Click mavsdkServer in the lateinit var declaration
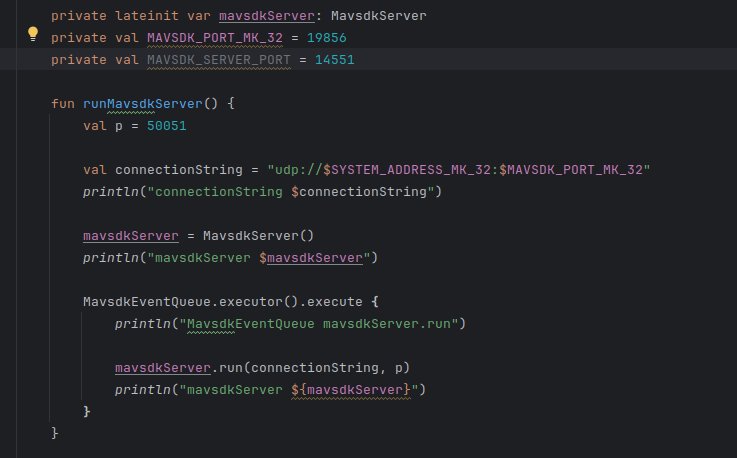The height and width of the screenshot is (458, 737). (x=267, y=16)
